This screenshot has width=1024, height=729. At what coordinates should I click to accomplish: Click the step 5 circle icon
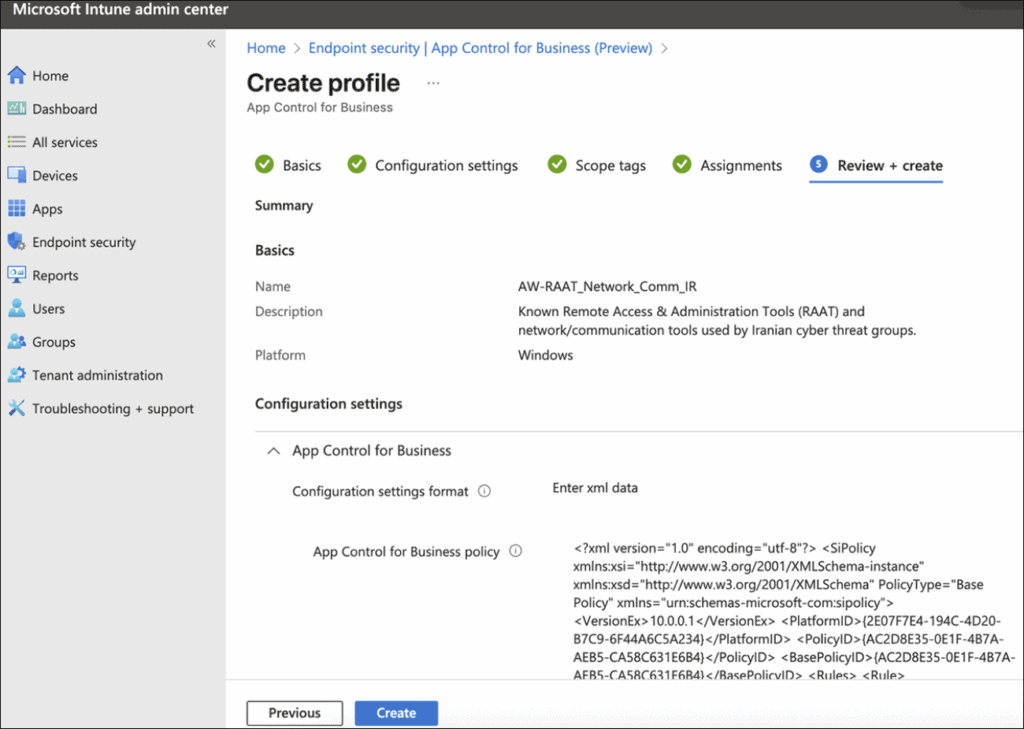[818, 164]
